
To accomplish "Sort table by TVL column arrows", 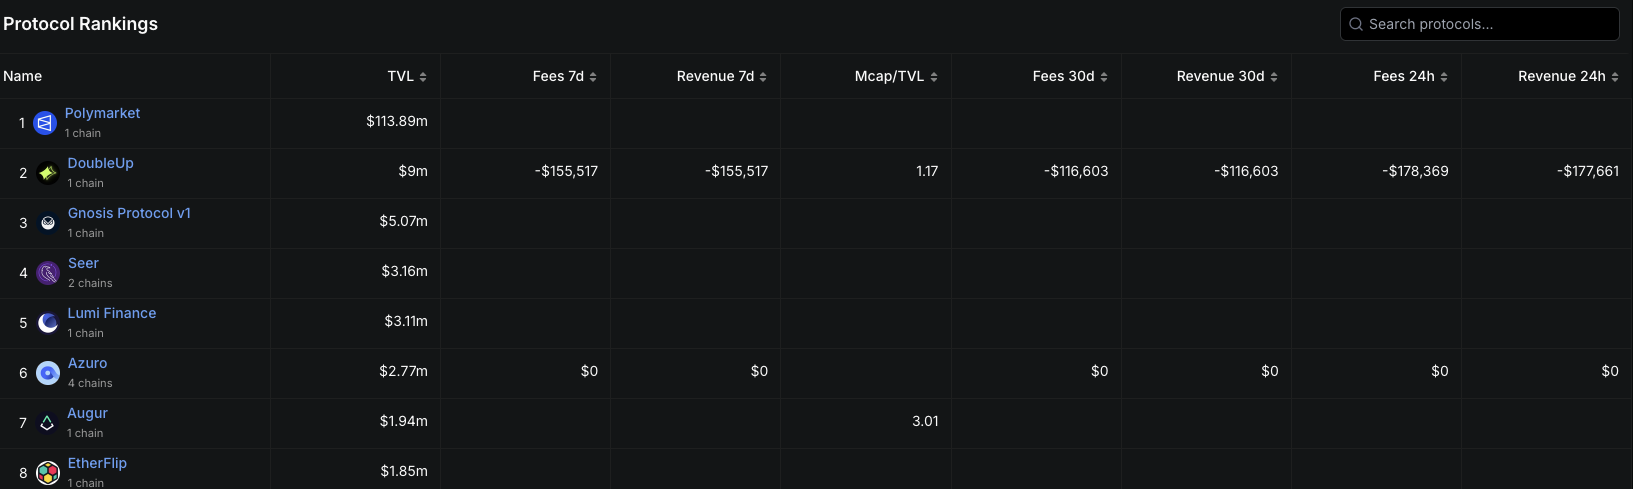I will click(423, 77).
